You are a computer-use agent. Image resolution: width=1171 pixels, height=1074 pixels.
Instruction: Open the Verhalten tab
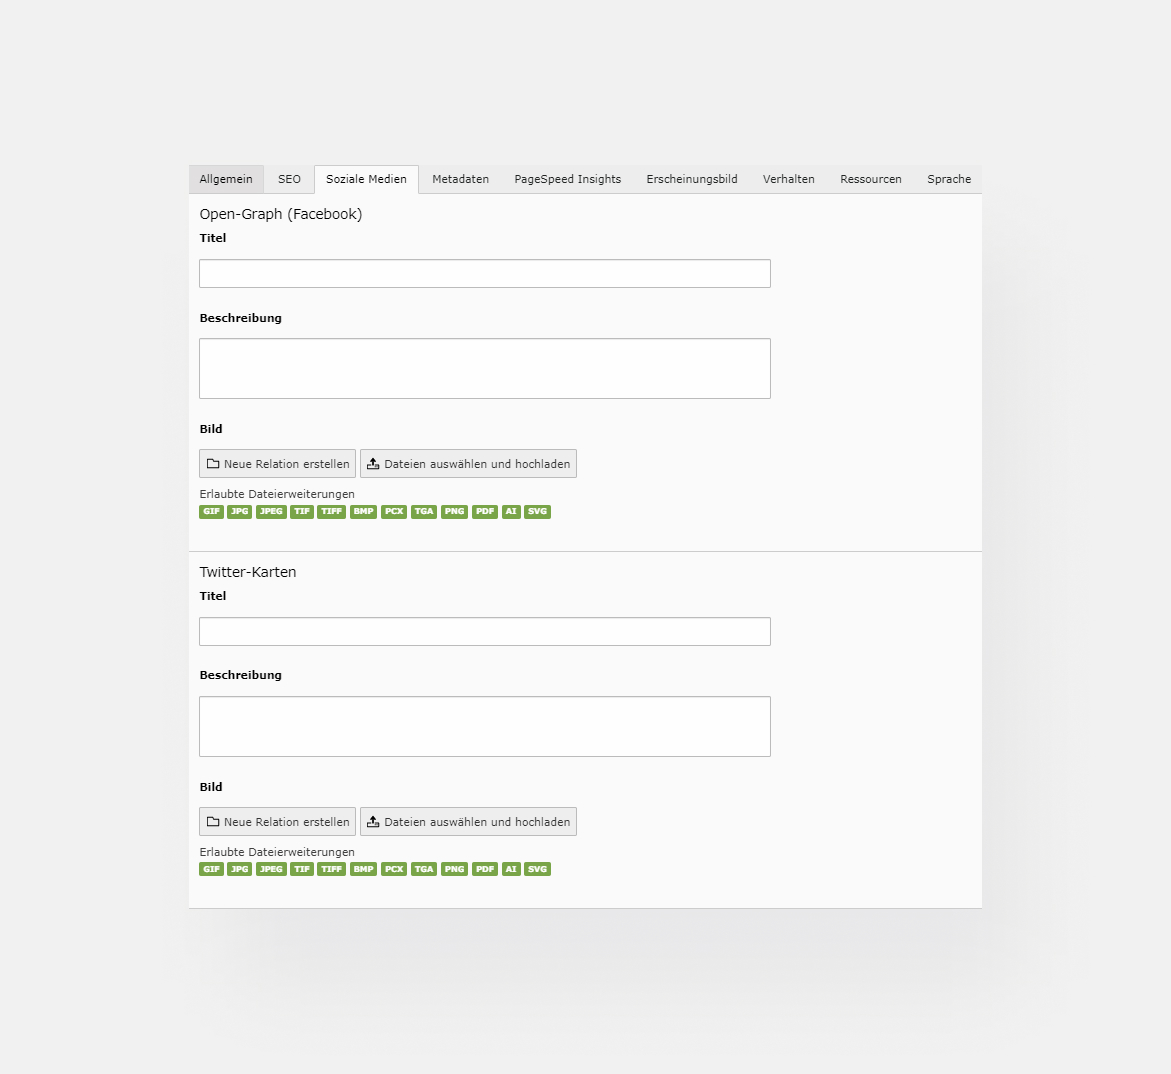point(788,179)
